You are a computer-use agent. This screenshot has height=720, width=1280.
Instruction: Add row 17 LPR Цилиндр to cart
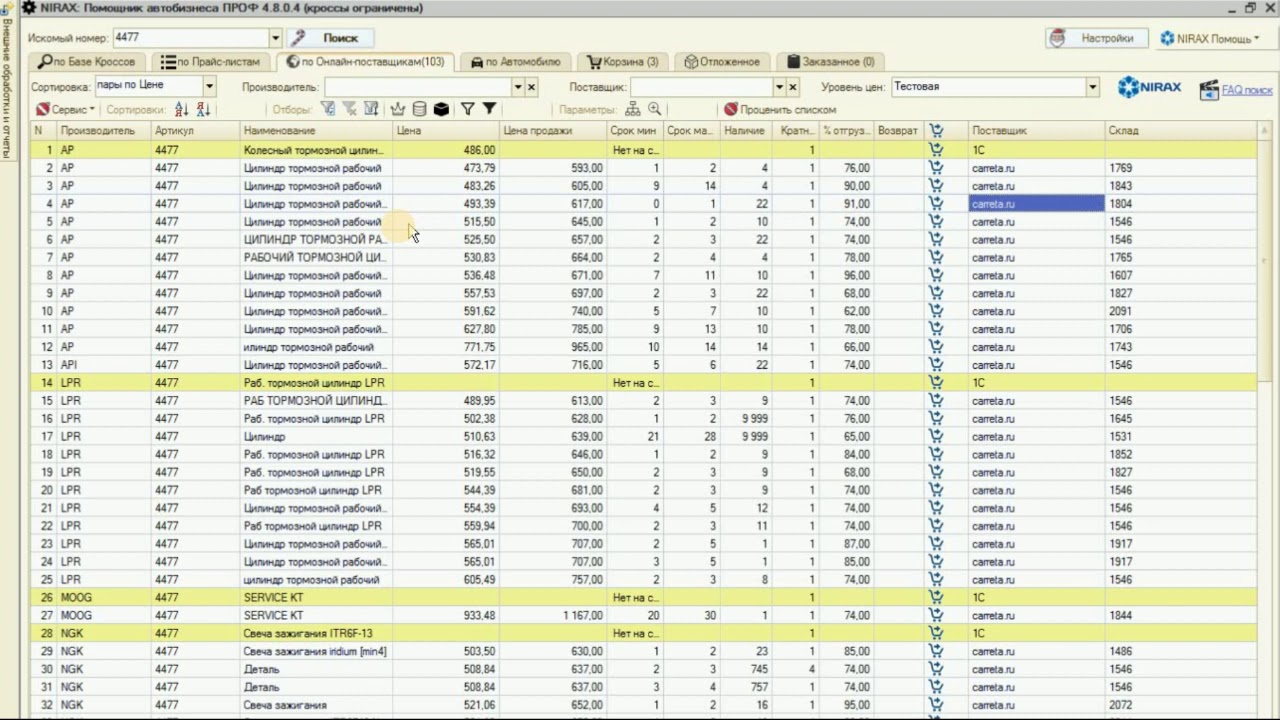pyautogui.click(x=936, y=436)
